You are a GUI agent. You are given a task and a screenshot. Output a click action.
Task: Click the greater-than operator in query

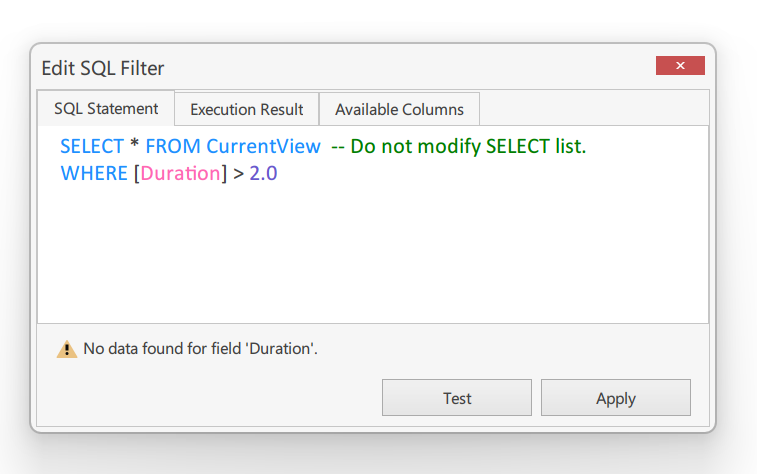(x=238, y=174)
